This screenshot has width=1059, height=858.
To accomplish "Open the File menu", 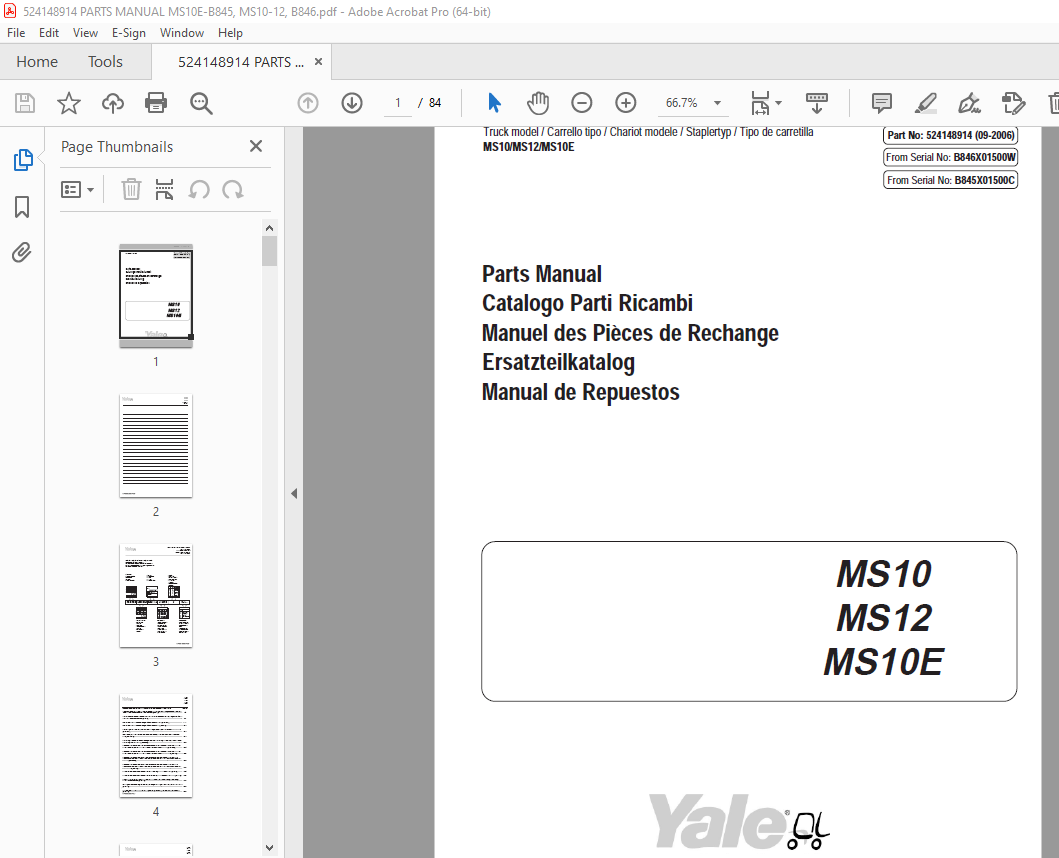I will 16,32.
